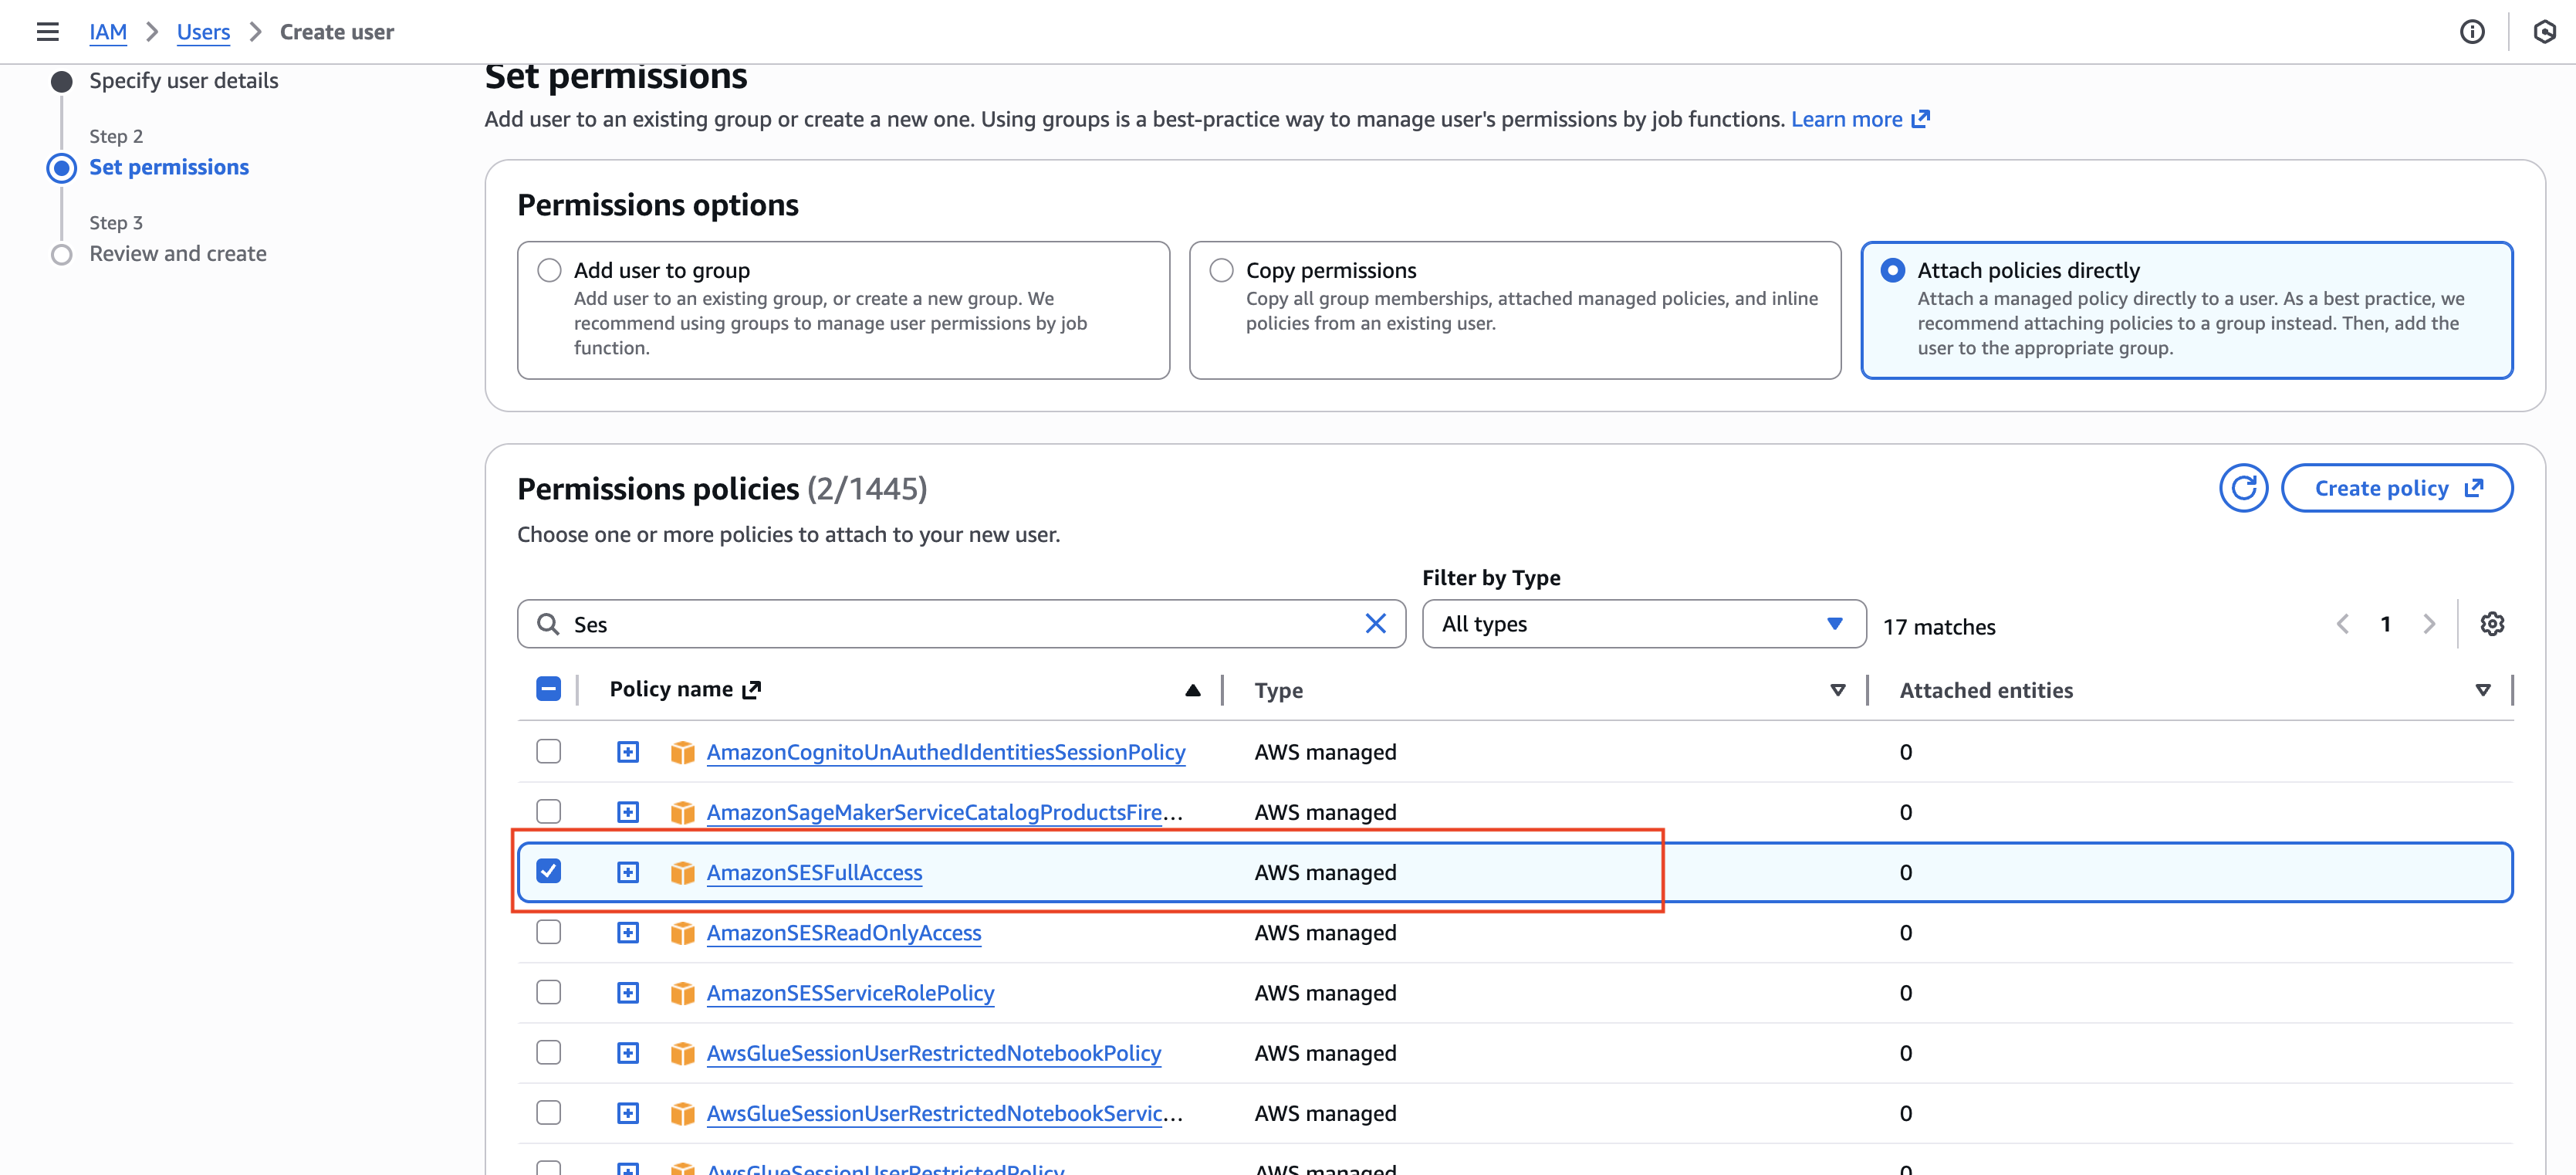Expand AmazonSESFullAccess policy details
This screenshot has width=2576, height=1175.
(627, 872)
